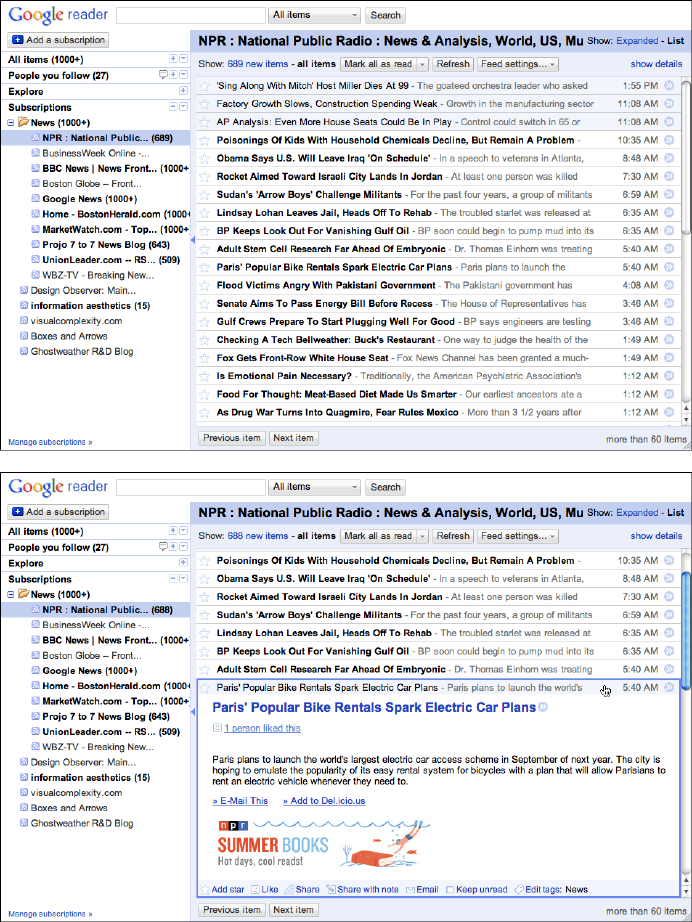Click Email envelope in article action bar
Screen dimensions: 692x922
tap(410, 890)
